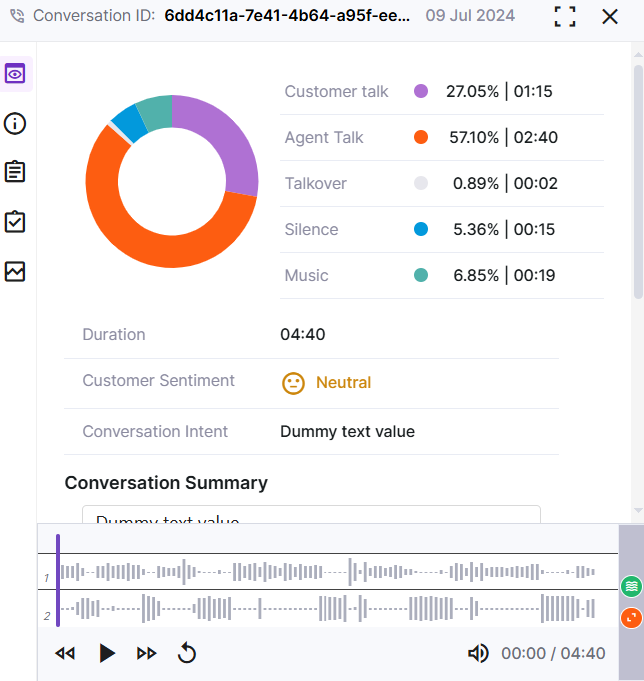Open the evaluation checklist sidebar icon
This screenshot has width=644, height=681.
pyautogui.click(x=15, y=222)
